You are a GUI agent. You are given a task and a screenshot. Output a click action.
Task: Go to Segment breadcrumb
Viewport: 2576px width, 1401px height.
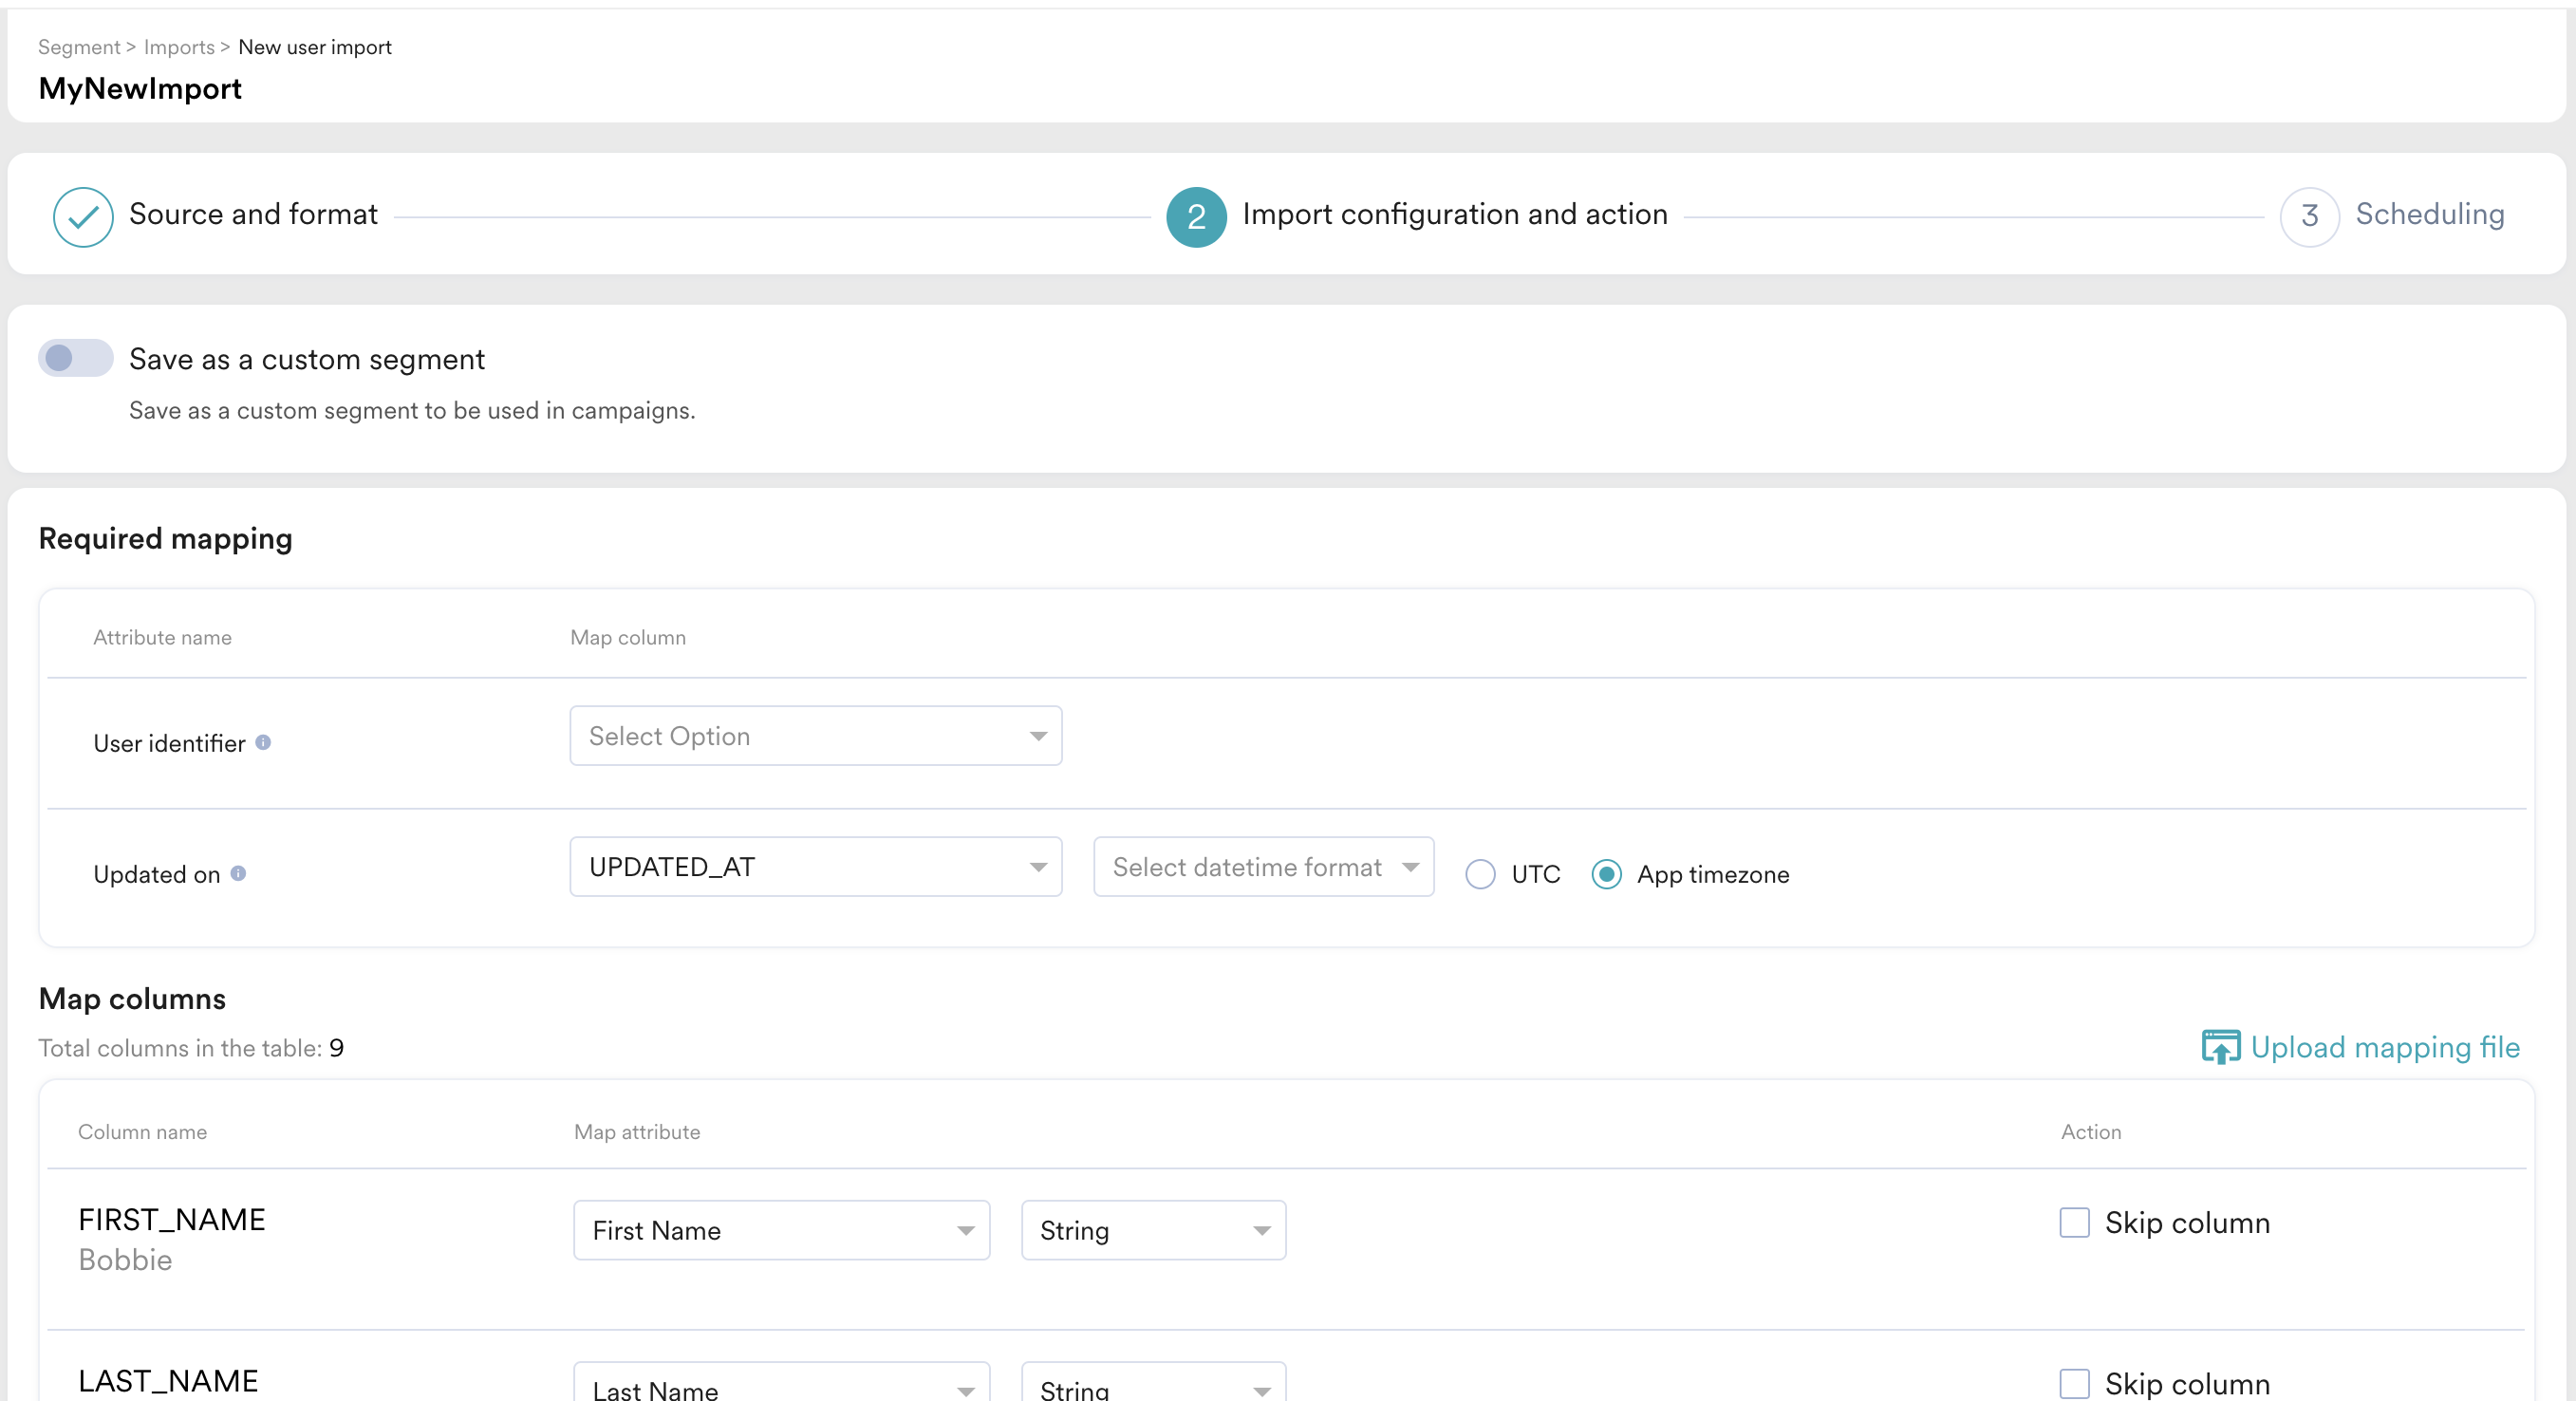[x=78, y=47]
